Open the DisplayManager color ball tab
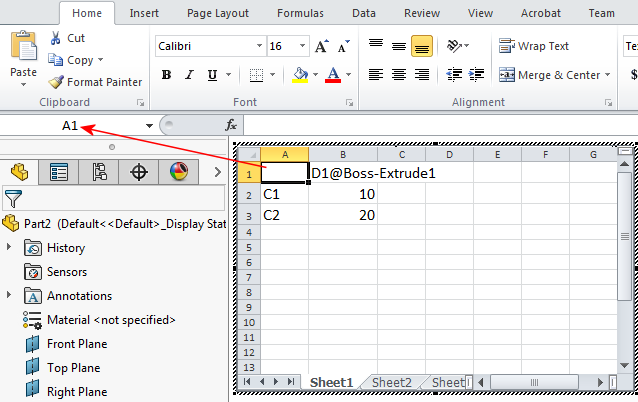The image size is (638, 402). coord(178,172)
